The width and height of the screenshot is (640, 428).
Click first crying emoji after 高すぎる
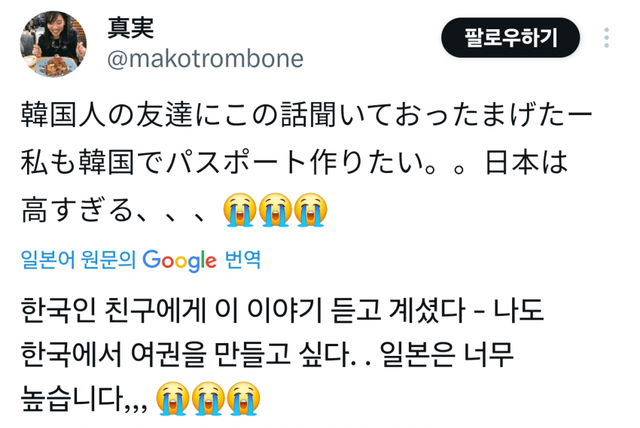240,210
